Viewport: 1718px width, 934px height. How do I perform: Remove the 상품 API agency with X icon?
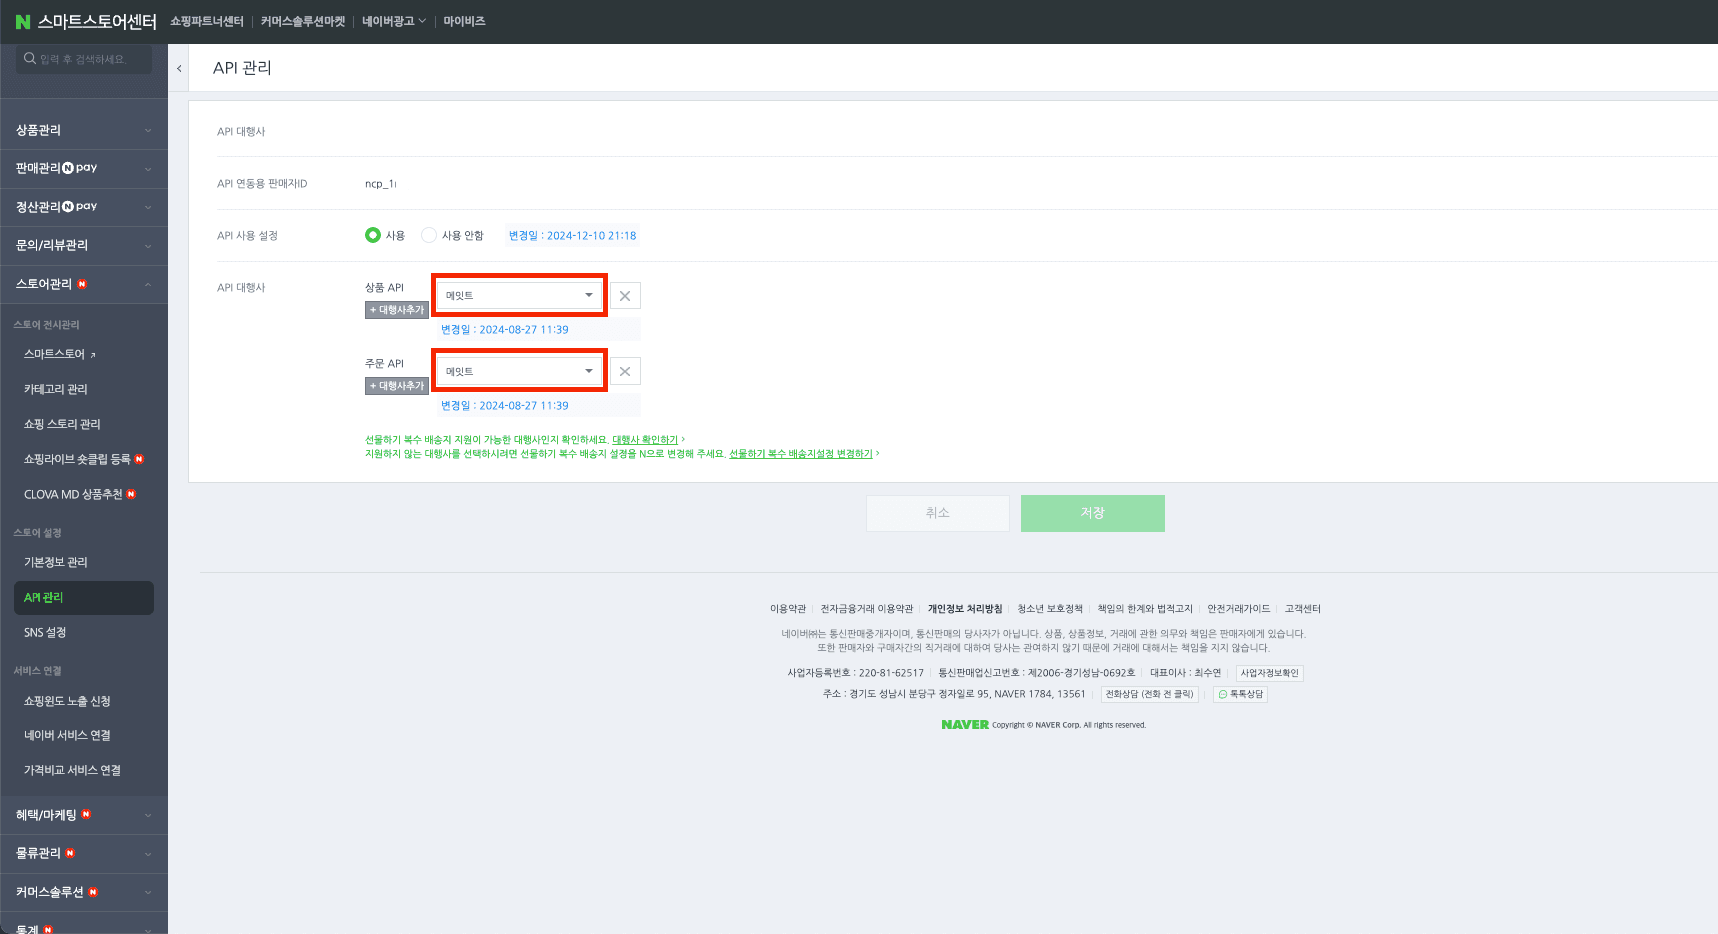tap(625, 296)
